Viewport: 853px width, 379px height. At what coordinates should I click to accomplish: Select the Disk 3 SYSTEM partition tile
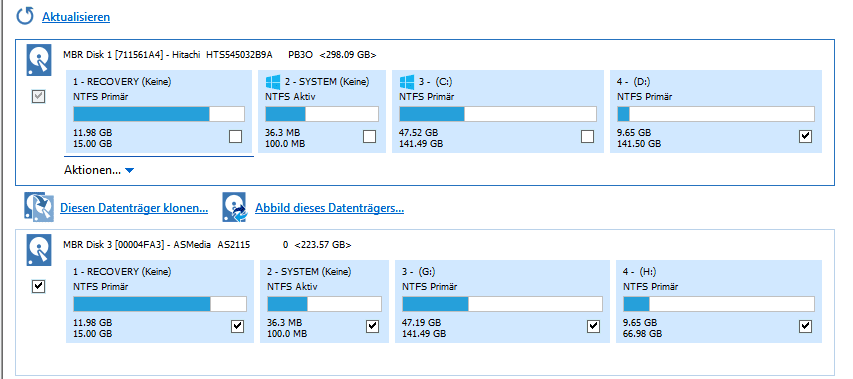324,301
